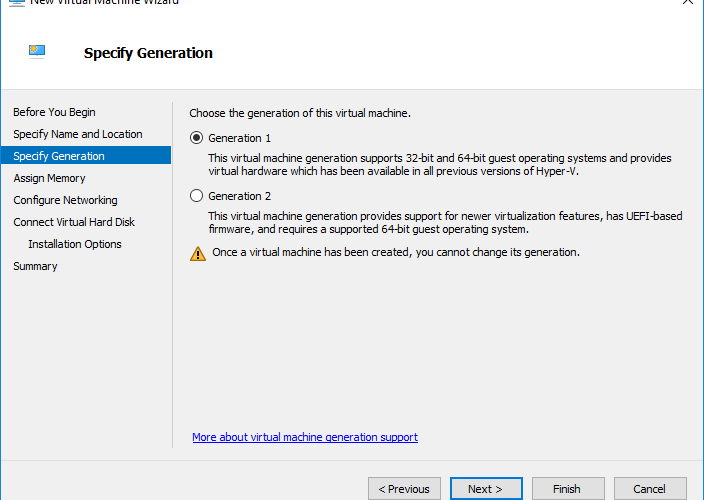704x500 pixels.
Task: Click the Finish button
Action: pyautogui.click(x=568, y=488)
